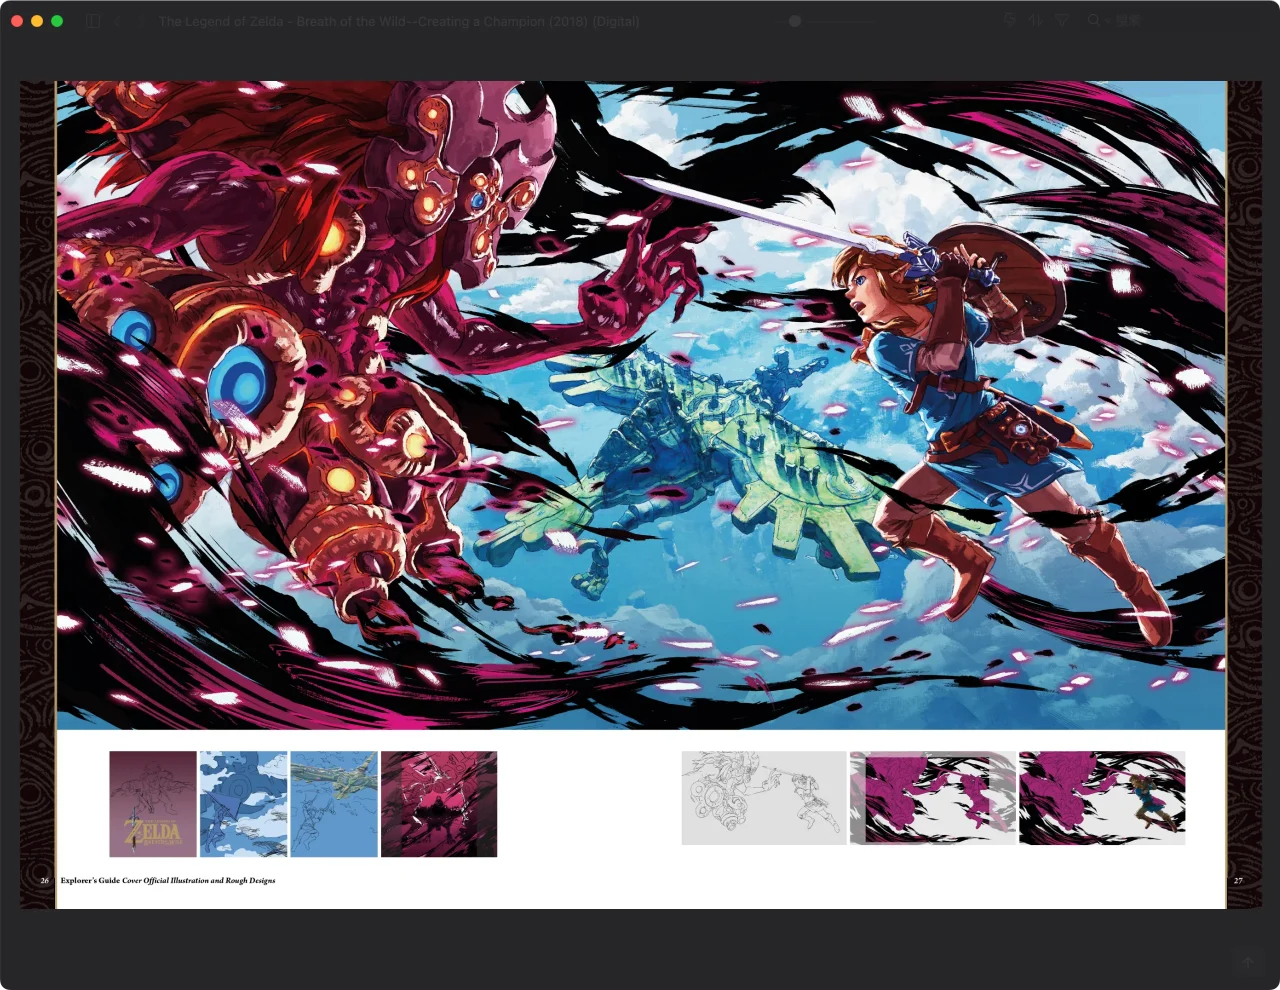Screen dimensions: 1280x990
Task: Select the blue and white cloud sketch thumbnail
Action: pos(244,804)
